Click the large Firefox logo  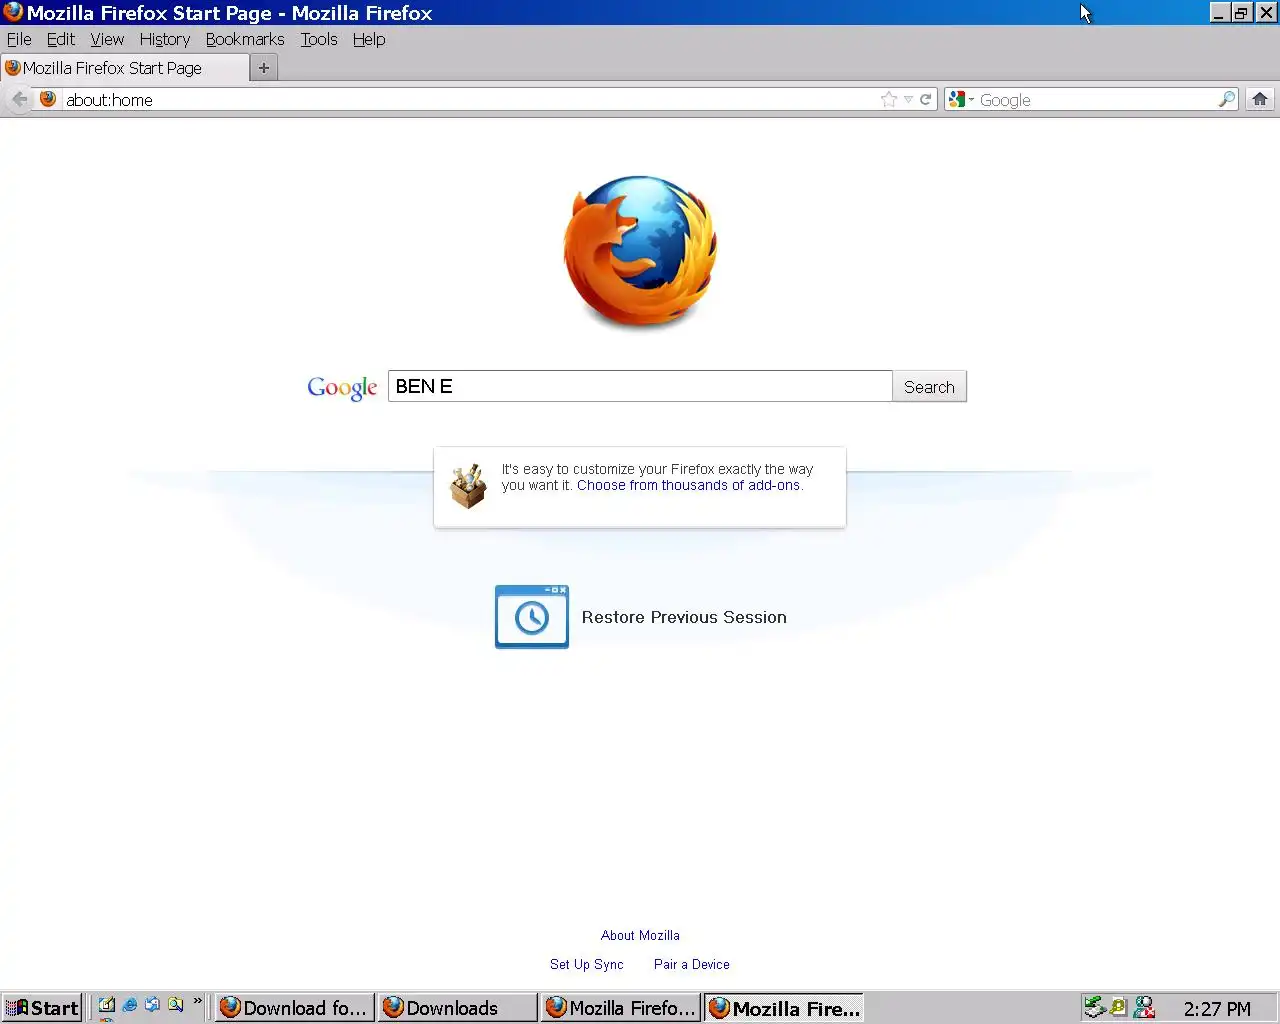640,252
